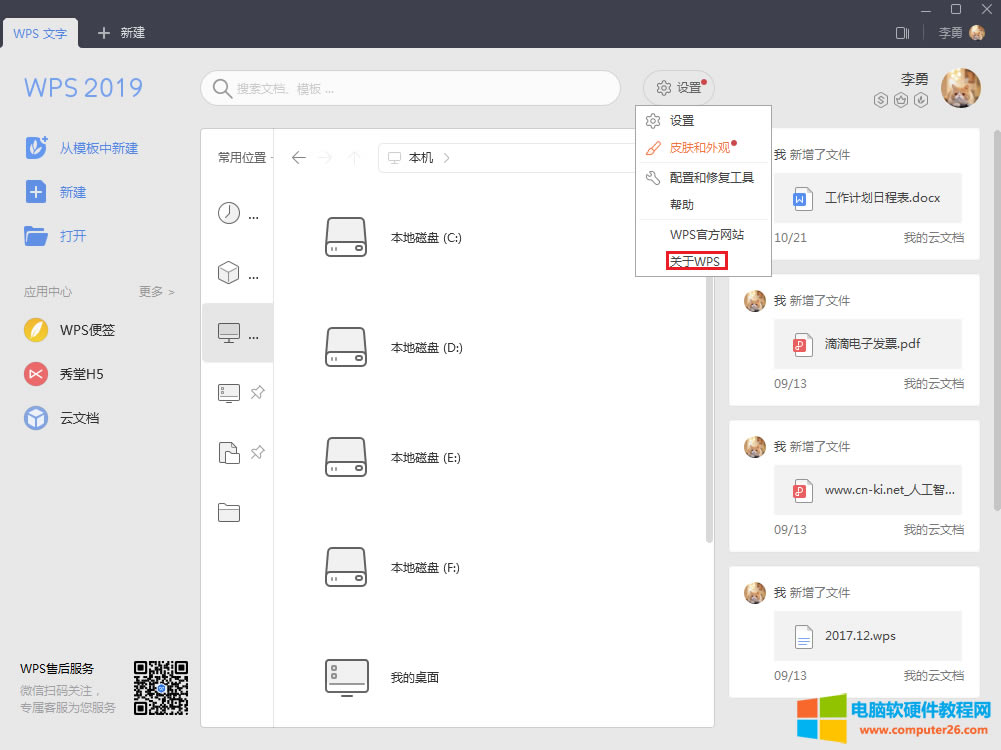Choose 皮肤和外观 menu entry

[x=700, y=148]
